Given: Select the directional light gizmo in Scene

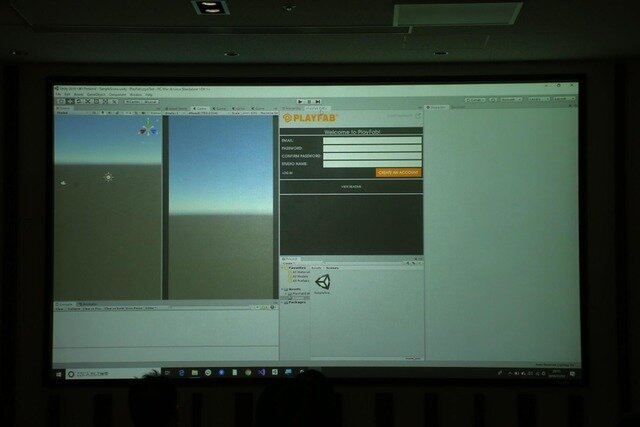Looking at the screenshot, I should 108,177.
